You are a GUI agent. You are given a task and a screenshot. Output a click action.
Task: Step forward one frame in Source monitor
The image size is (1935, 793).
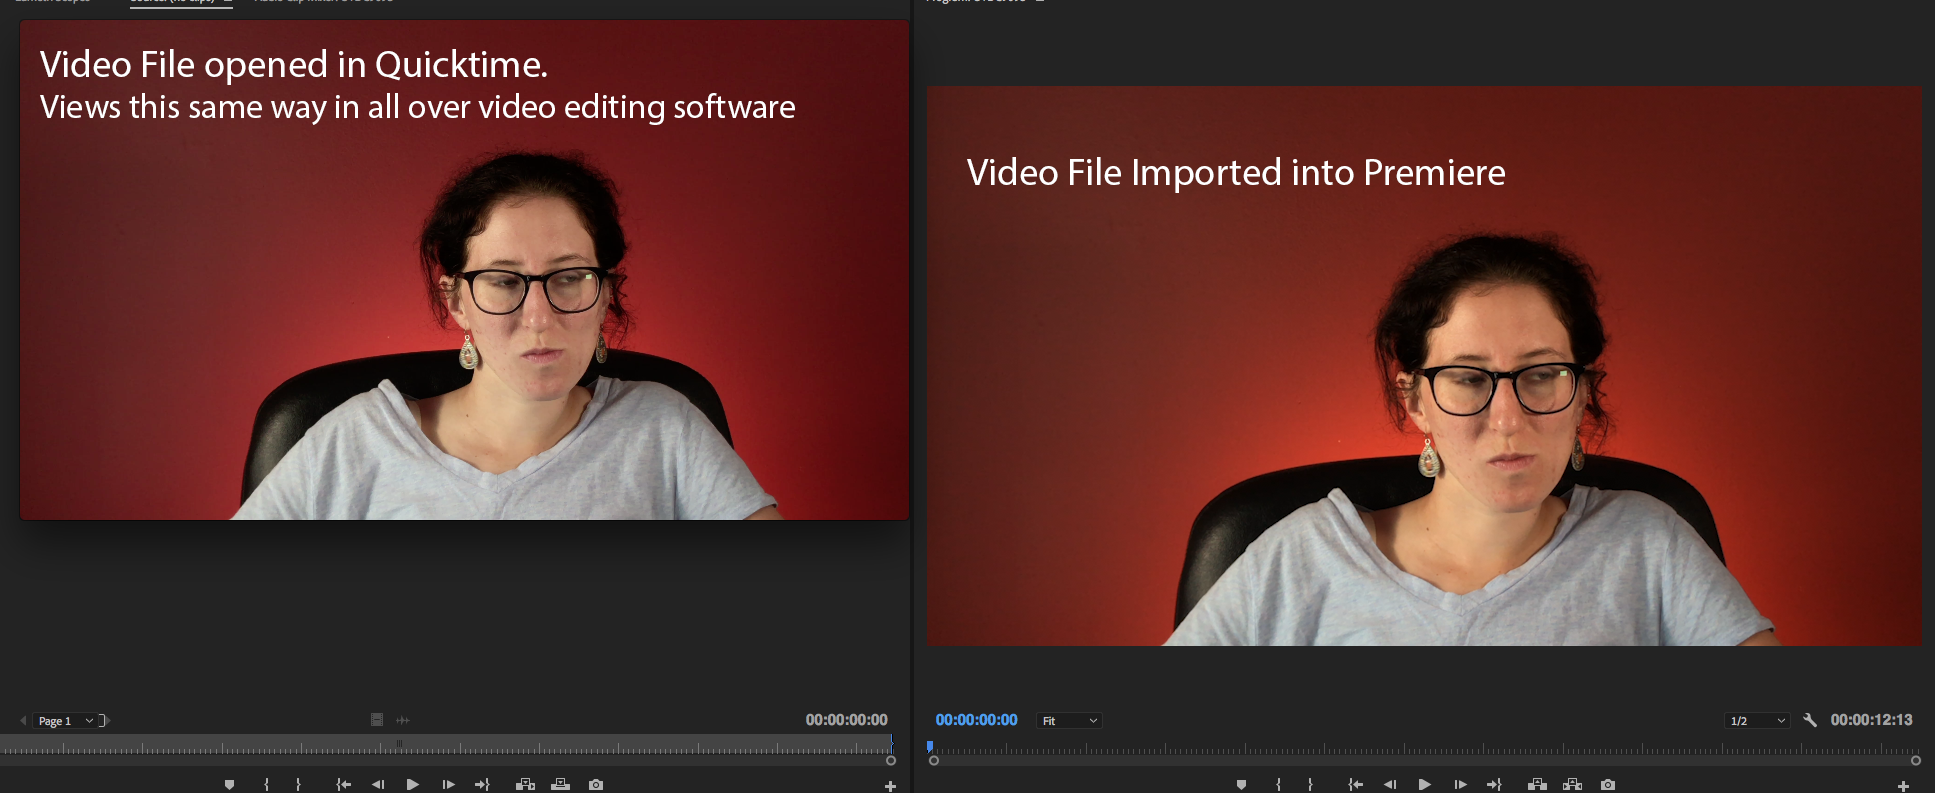[x=448, y=785]
